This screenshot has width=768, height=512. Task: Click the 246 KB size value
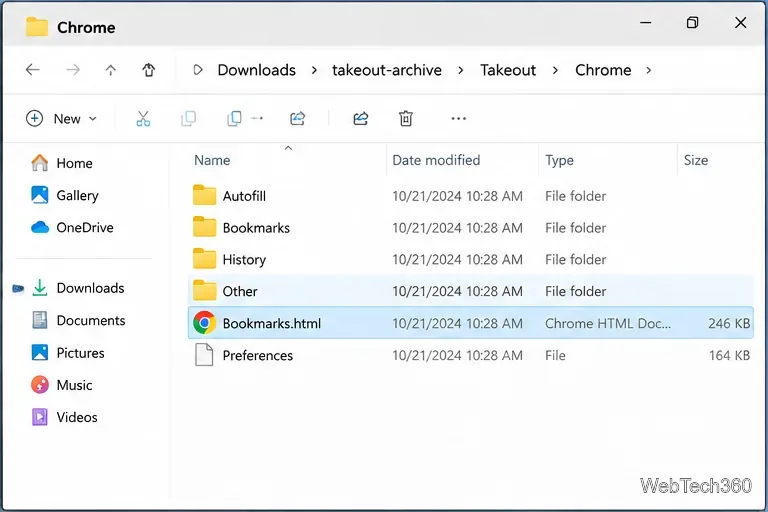pyautogui.click(x=729, y=323)
